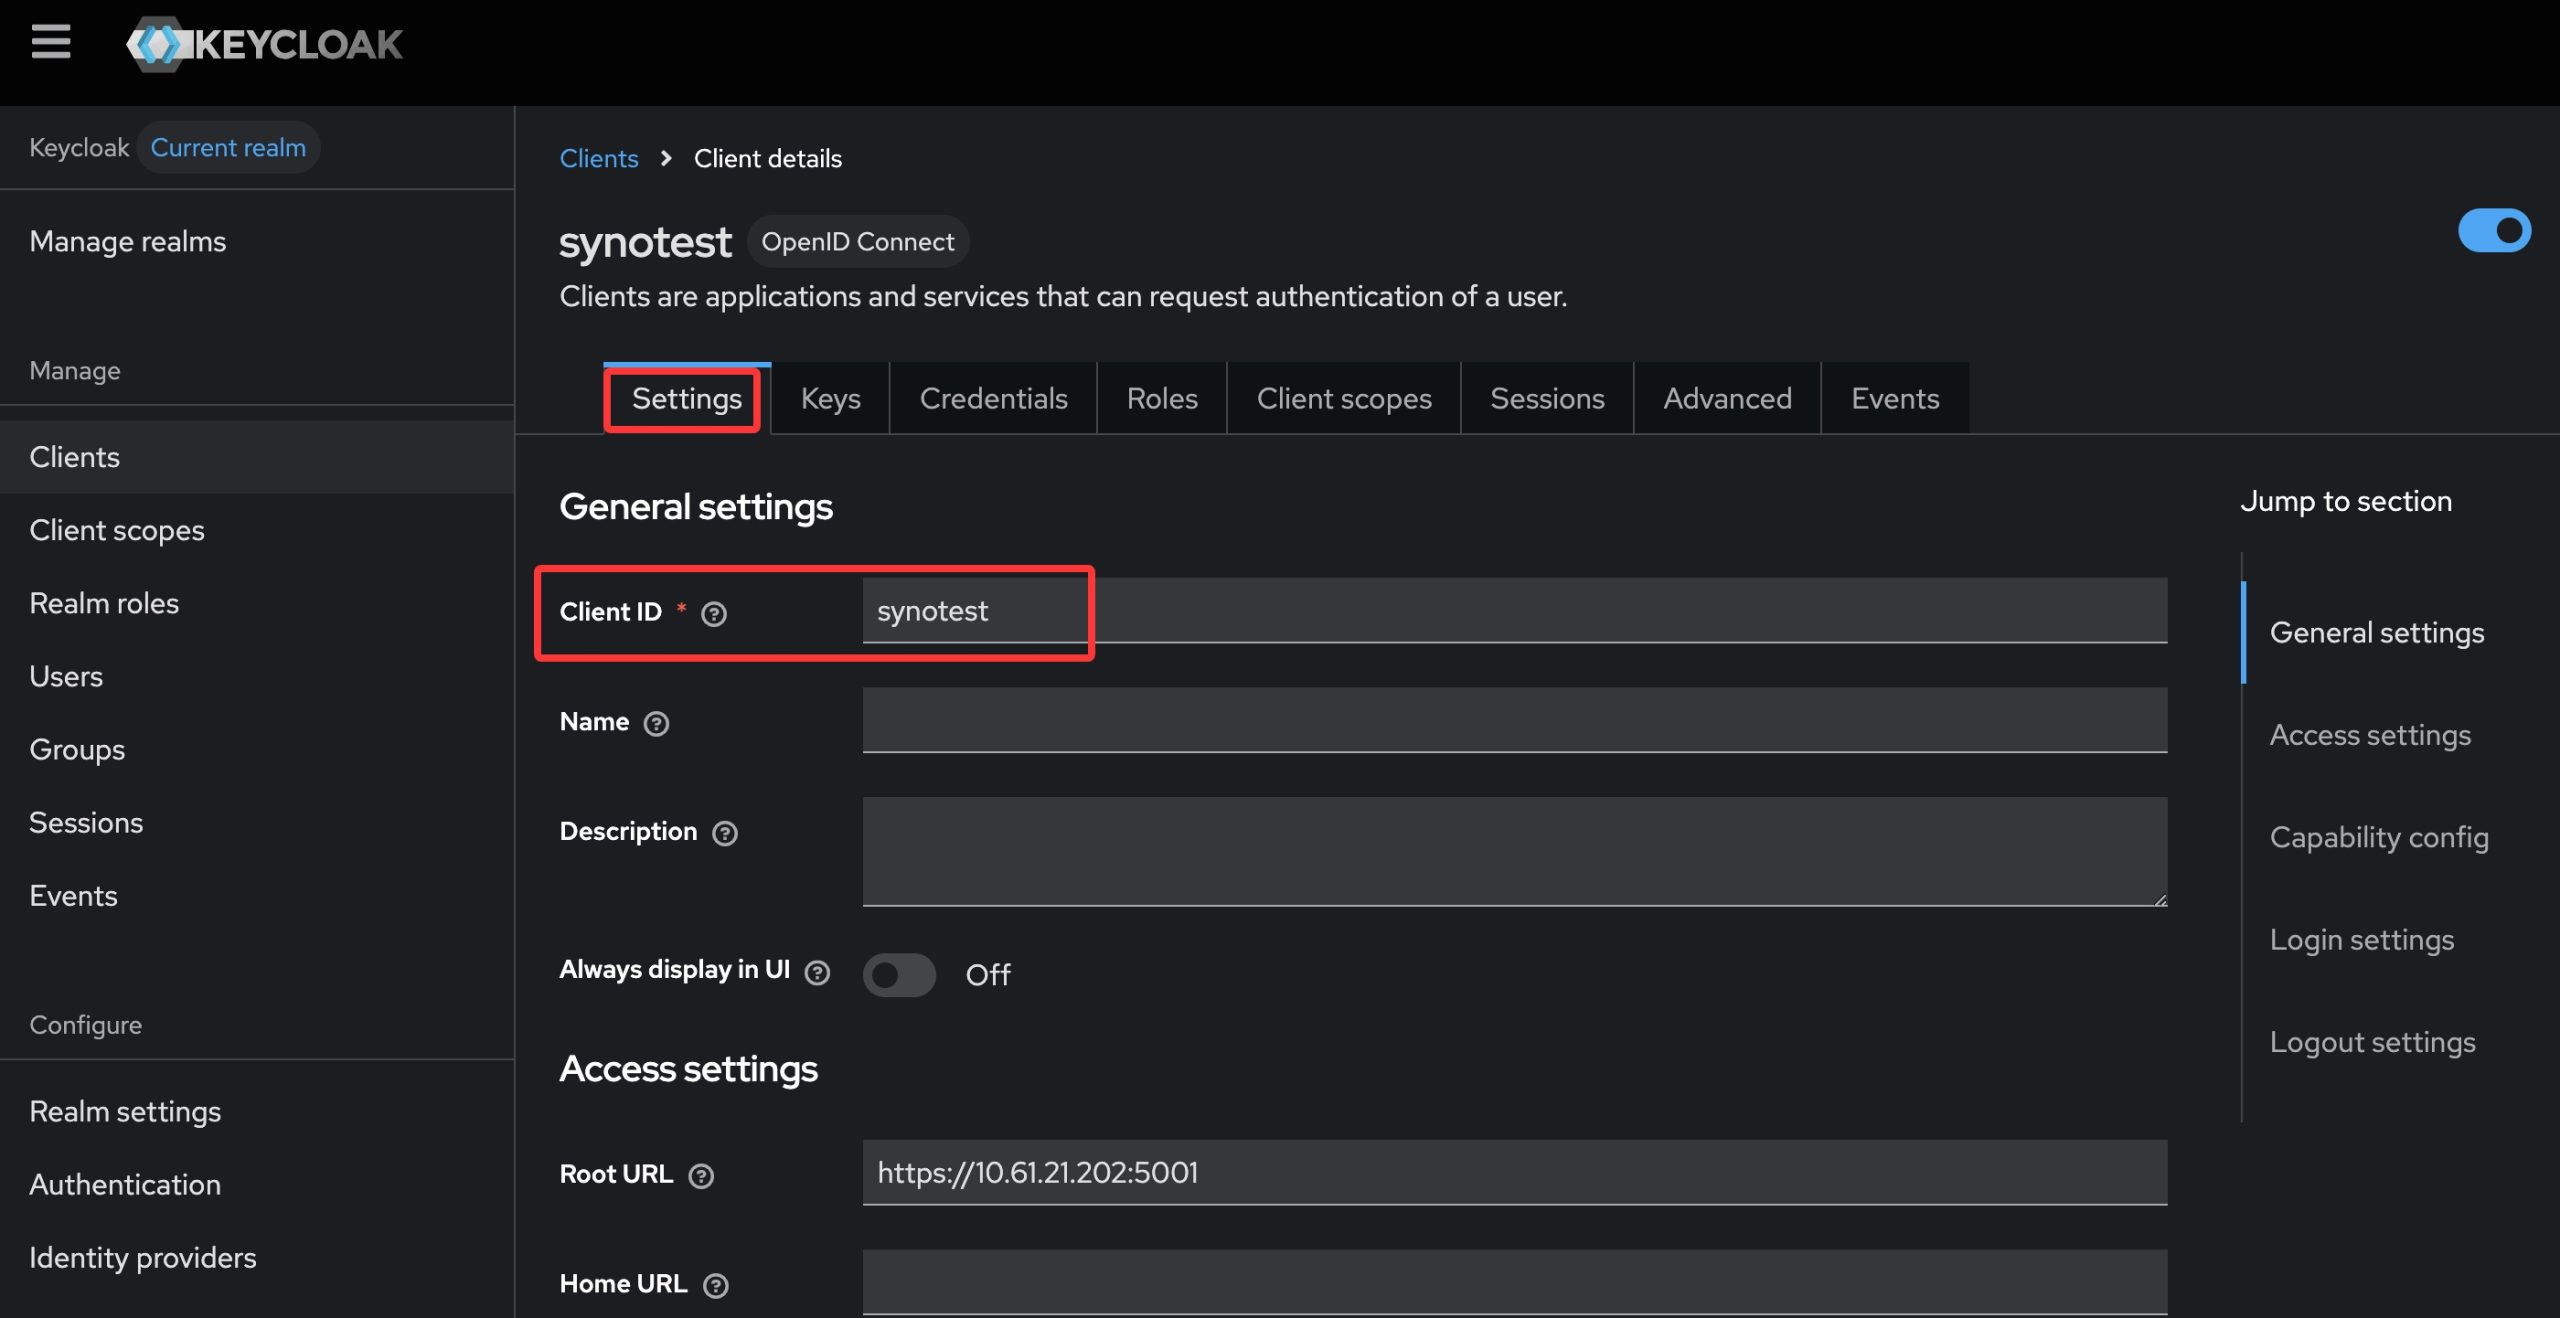Open the Roles tab
Viewport: 2560px width, 1318px height.
(x=1162, y=399)
